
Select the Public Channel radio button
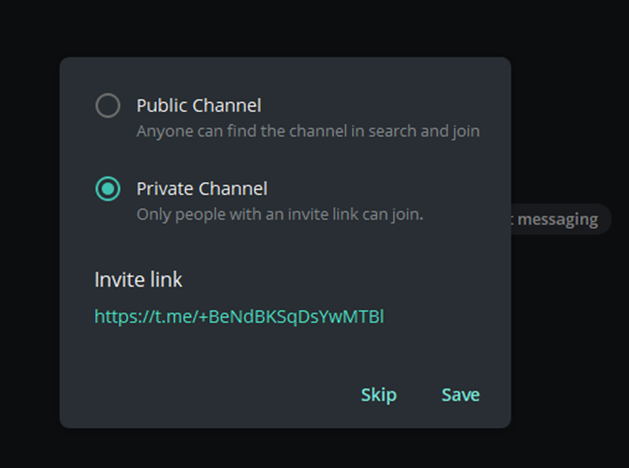(x=108, y=106)
